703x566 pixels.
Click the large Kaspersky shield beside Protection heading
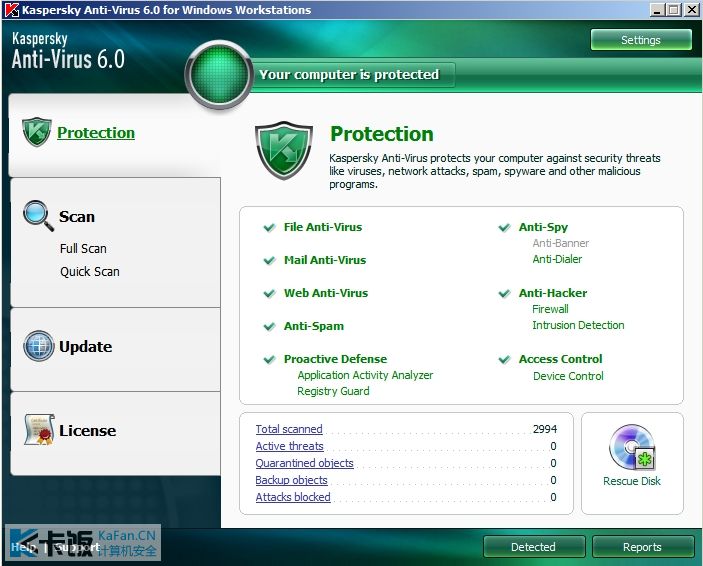point(284,150)
